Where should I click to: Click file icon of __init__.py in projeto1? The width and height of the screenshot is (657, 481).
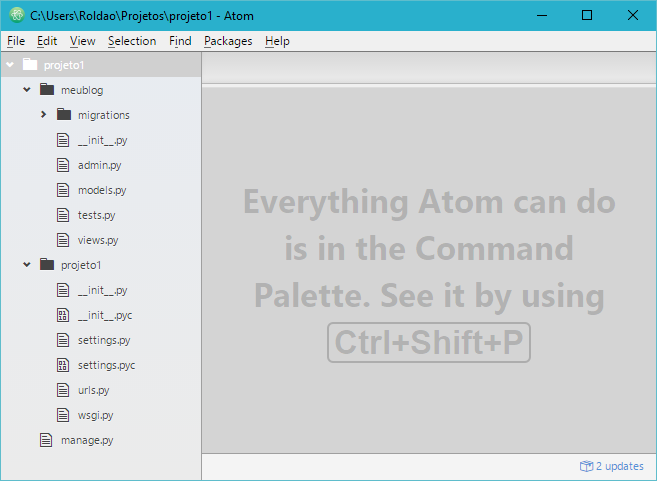pyautogui.click(x=63, y=290)
